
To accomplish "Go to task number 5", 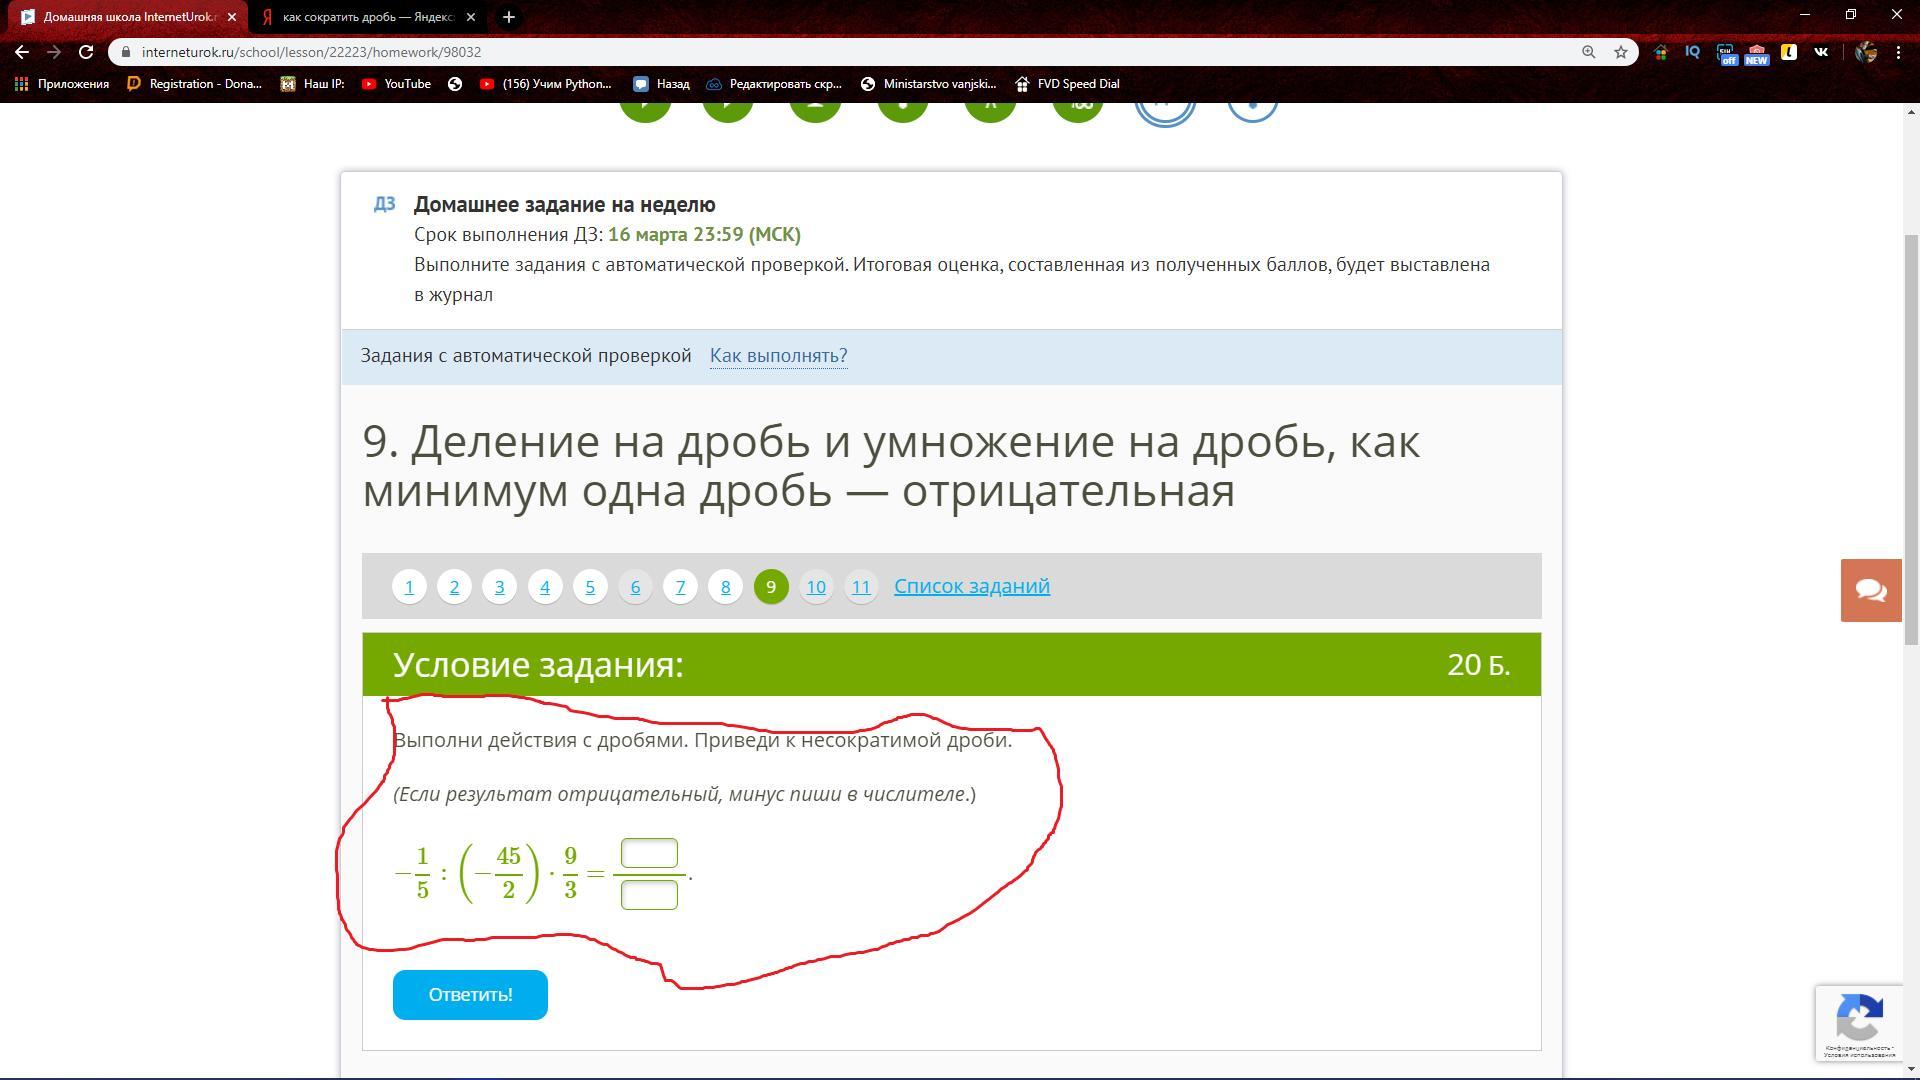I will pyautogui.click(x=590, y=587).
